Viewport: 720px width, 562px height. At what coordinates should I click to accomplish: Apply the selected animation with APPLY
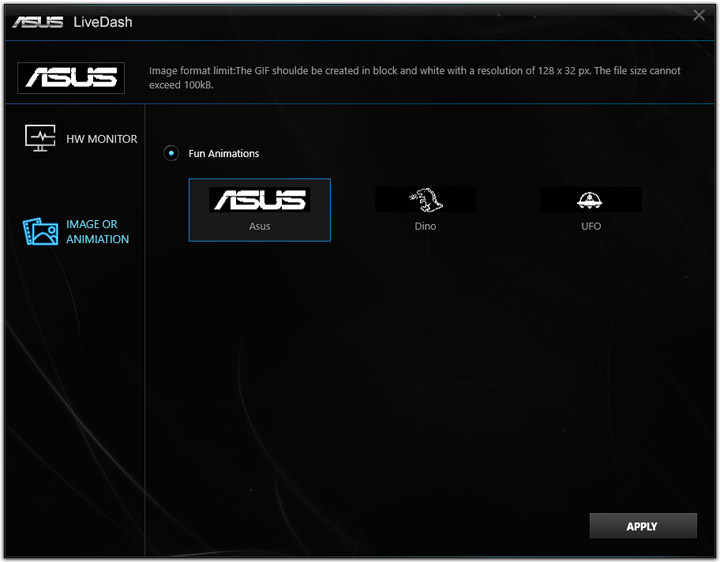point(643,526)
